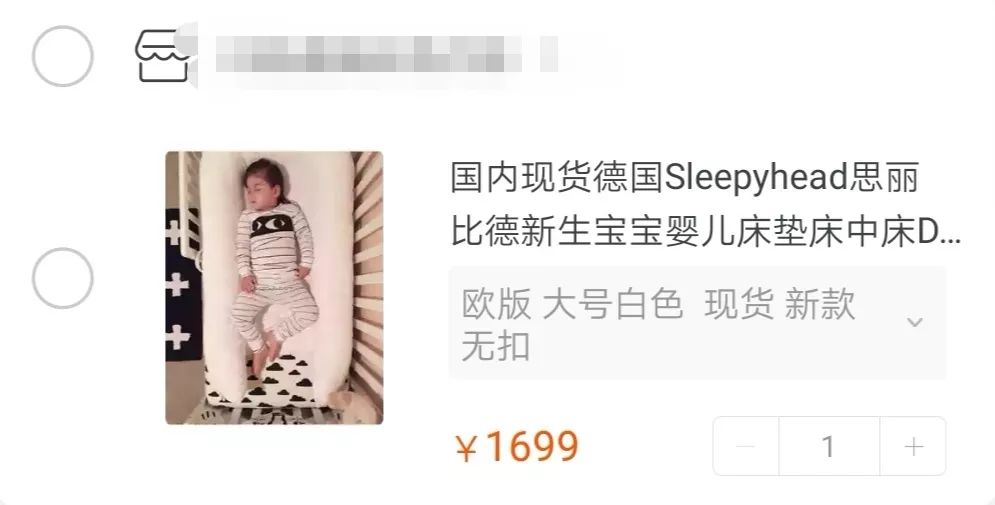Click the 现货 新款 text in the variant box
The width and height of the screenshot is (995, 505).
780,304
